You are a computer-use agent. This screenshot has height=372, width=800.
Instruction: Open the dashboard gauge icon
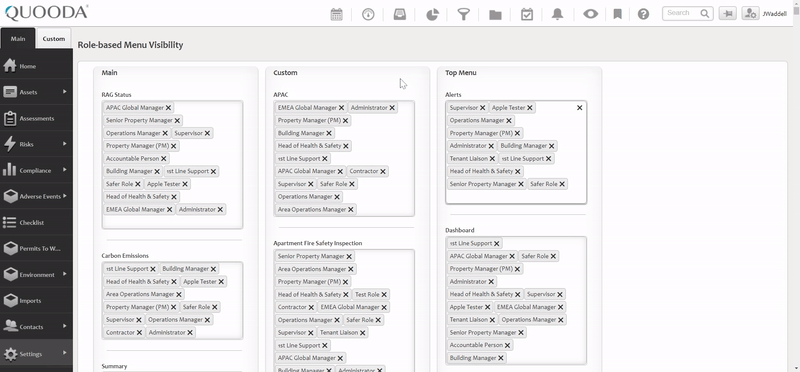tap(368, 14)
